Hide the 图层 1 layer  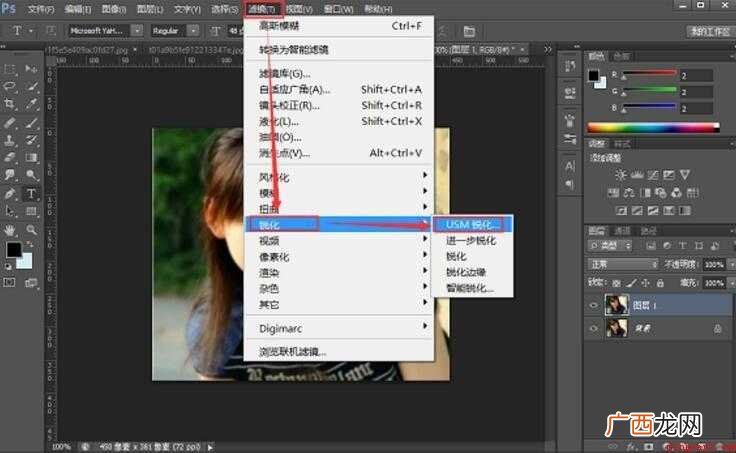tap(593, 305)
